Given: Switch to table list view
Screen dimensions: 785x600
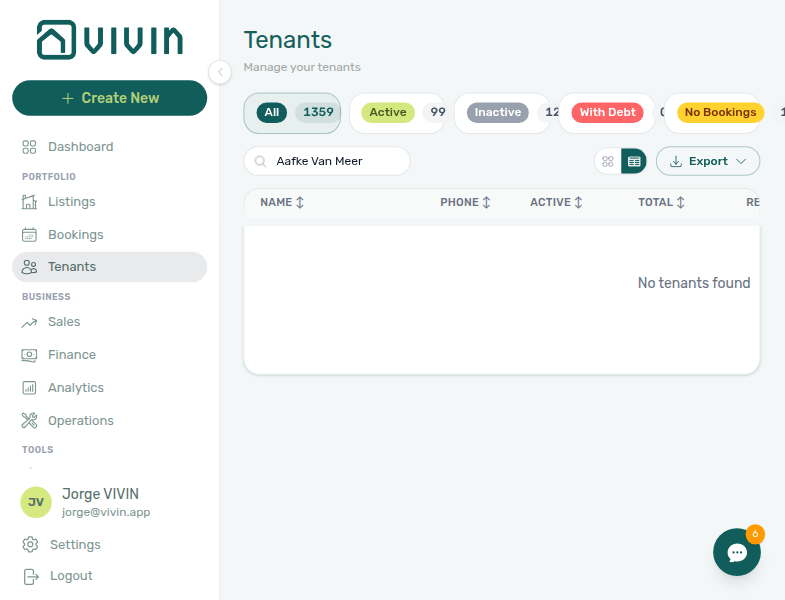Looking at the screenshot, I should point(634,161).
